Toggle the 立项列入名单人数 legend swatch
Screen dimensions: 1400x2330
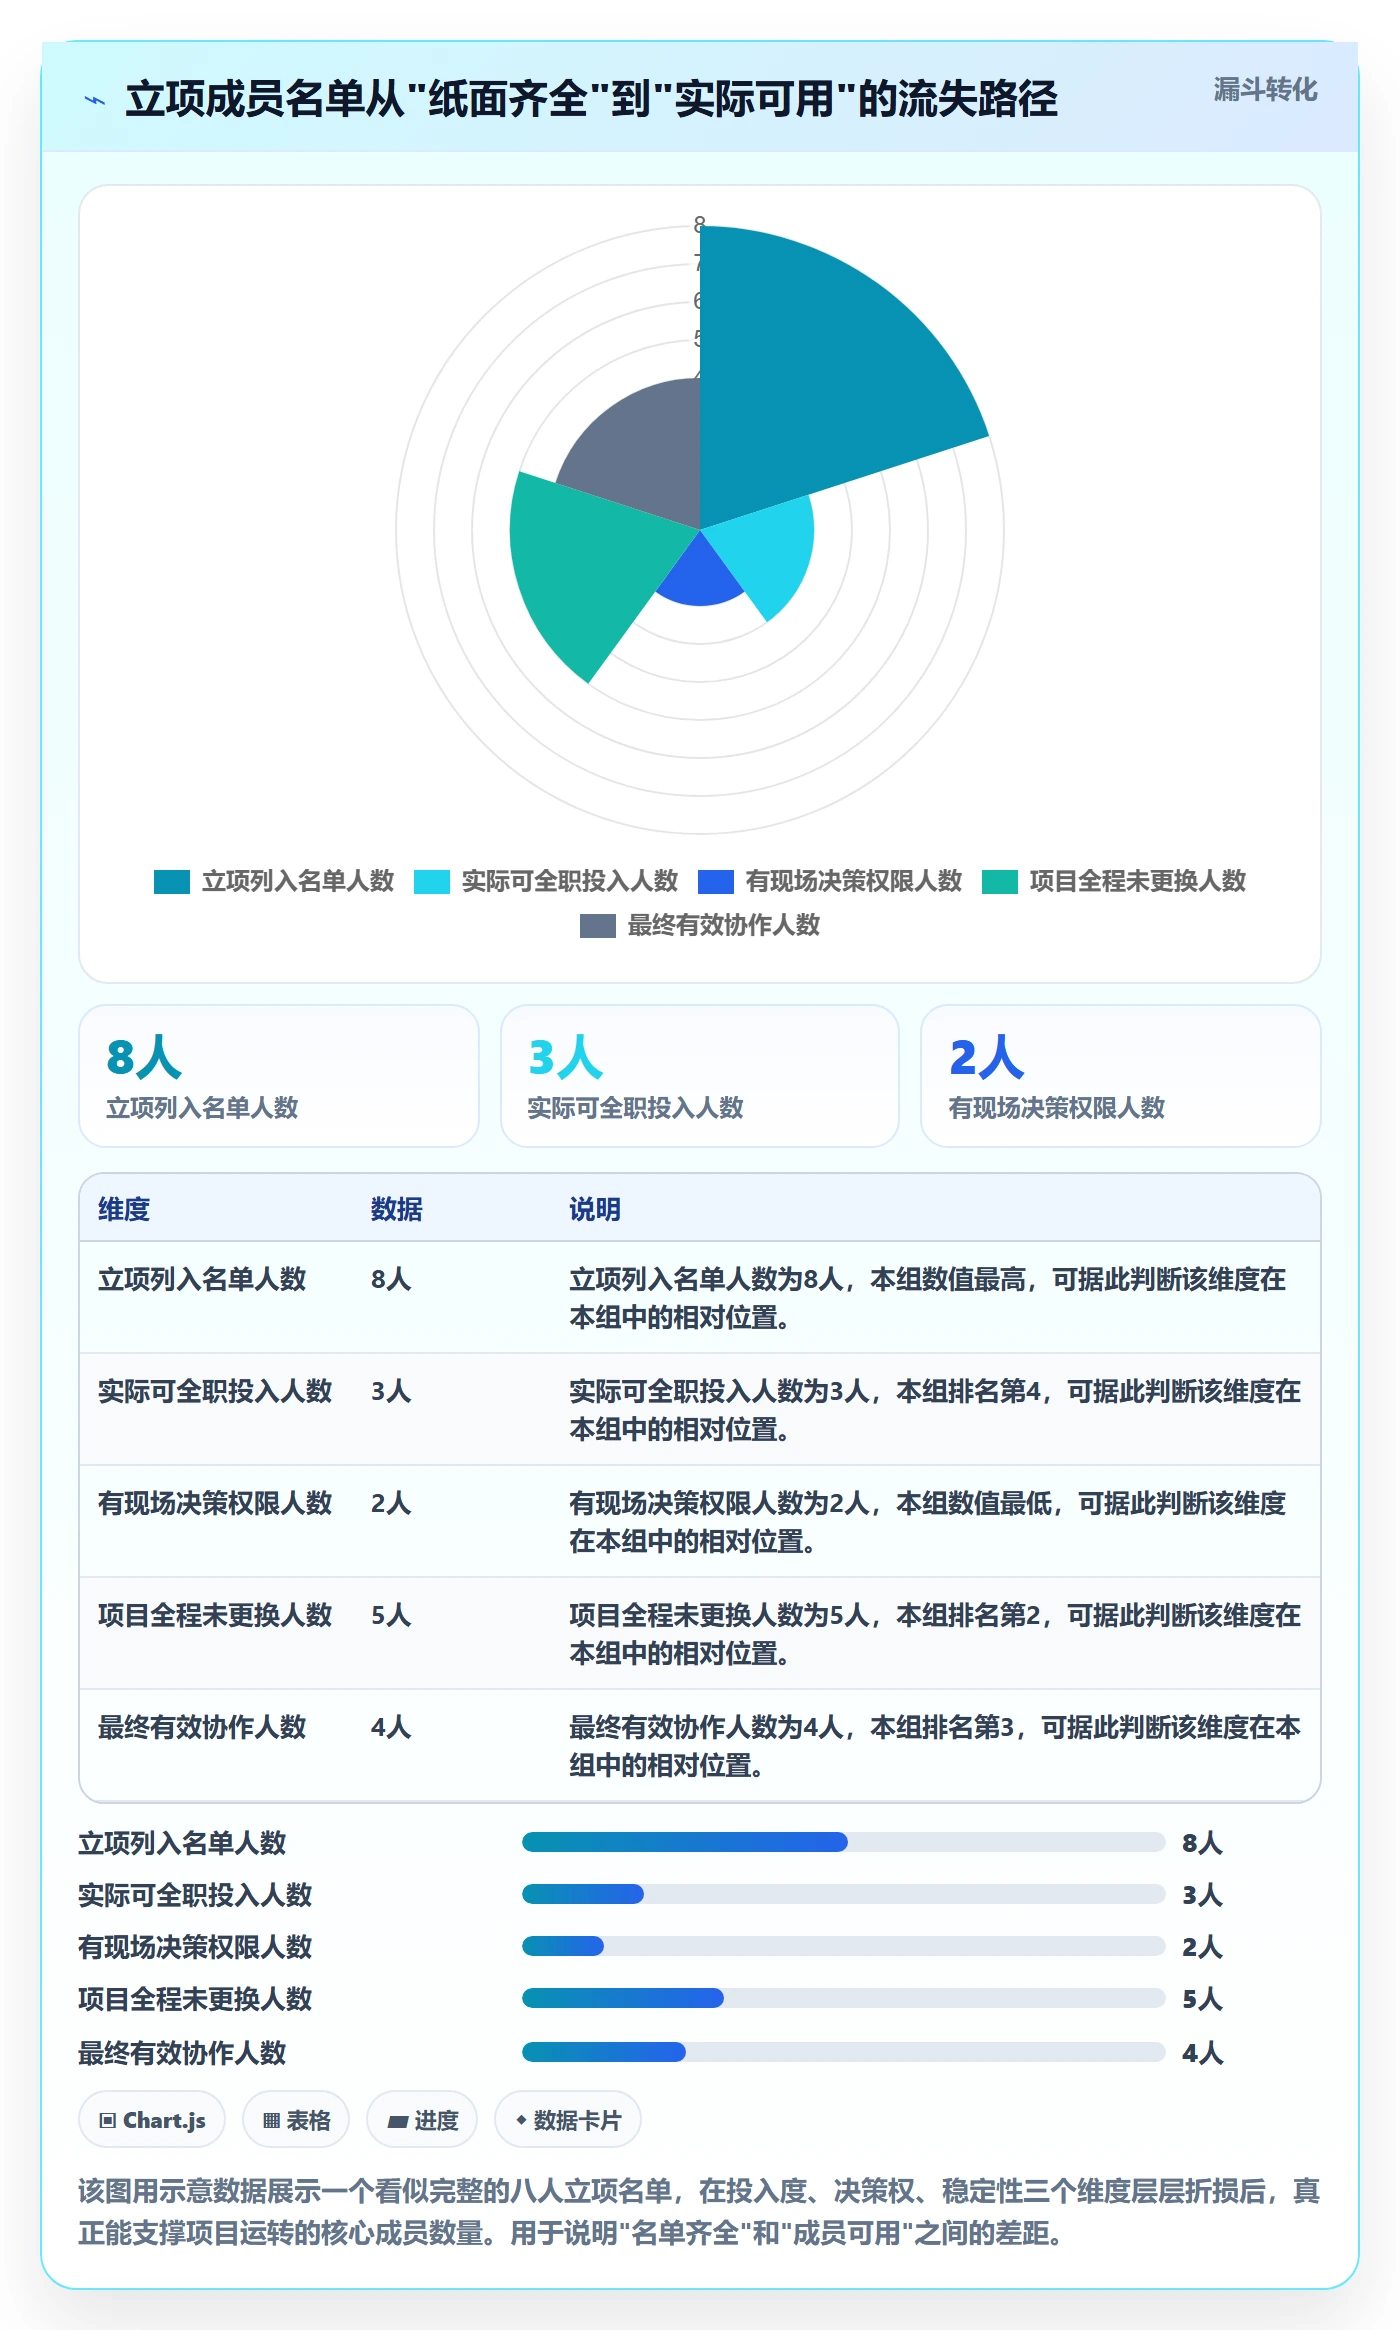pos(172,882)
